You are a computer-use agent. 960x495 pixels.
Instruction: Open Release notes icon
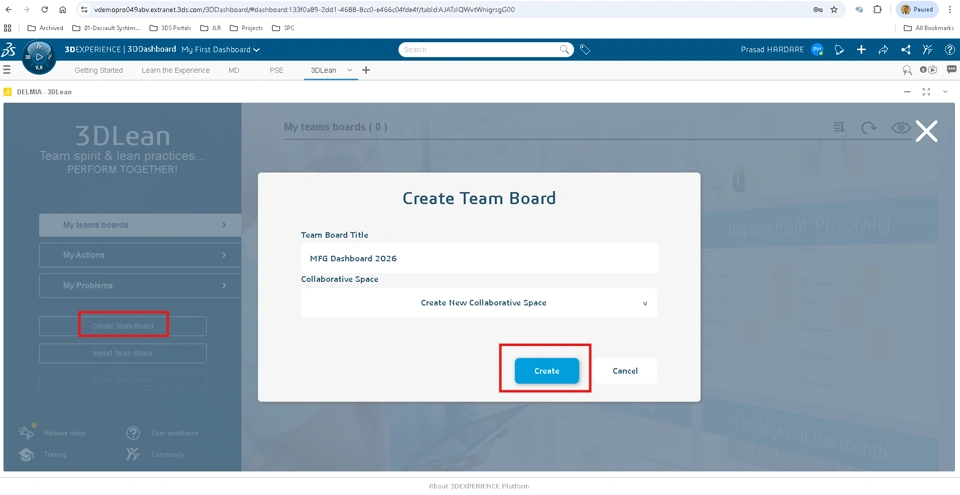26,432
